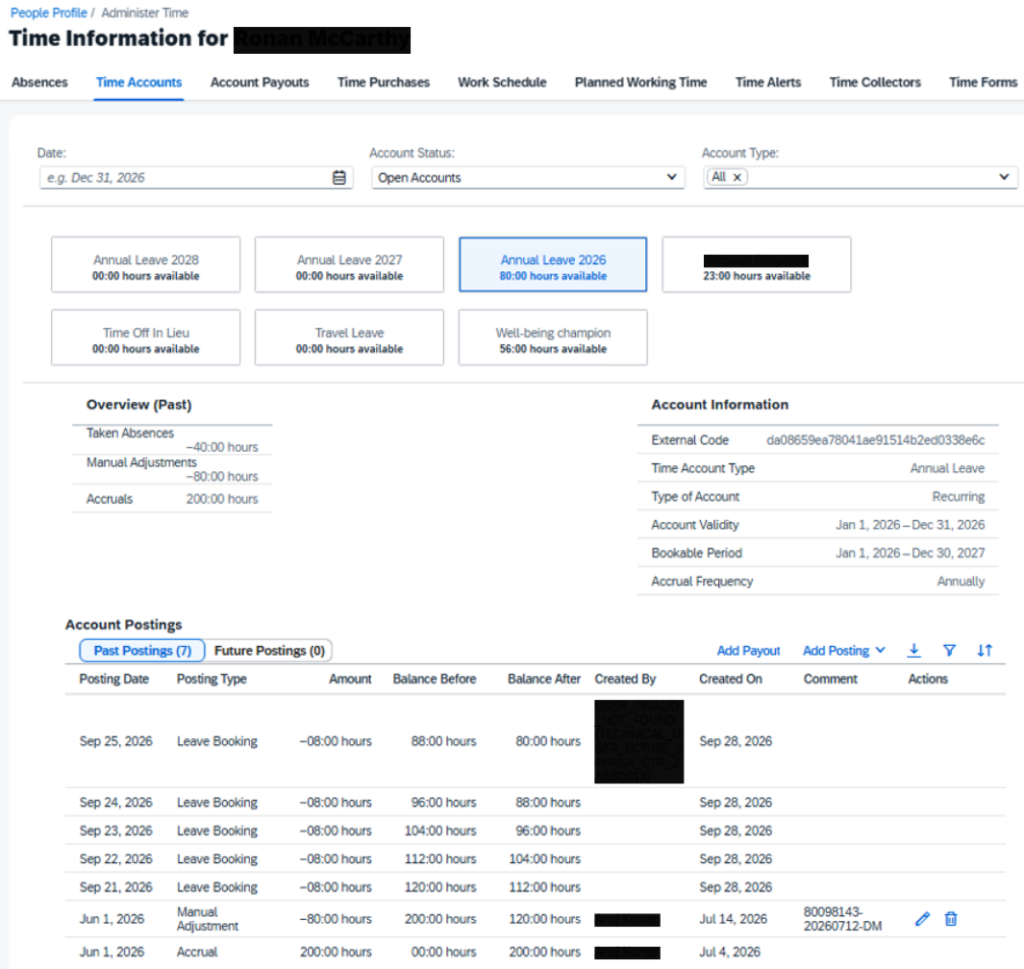
Task: Go to the Time Purchases tab
Action: 383,82
